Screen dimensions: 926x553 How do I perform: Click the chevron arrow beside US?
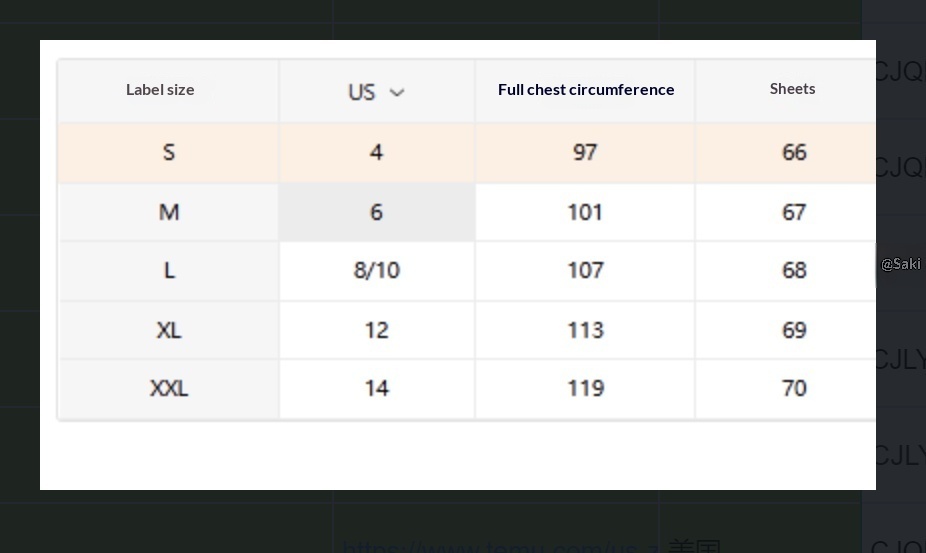[397, 93]
